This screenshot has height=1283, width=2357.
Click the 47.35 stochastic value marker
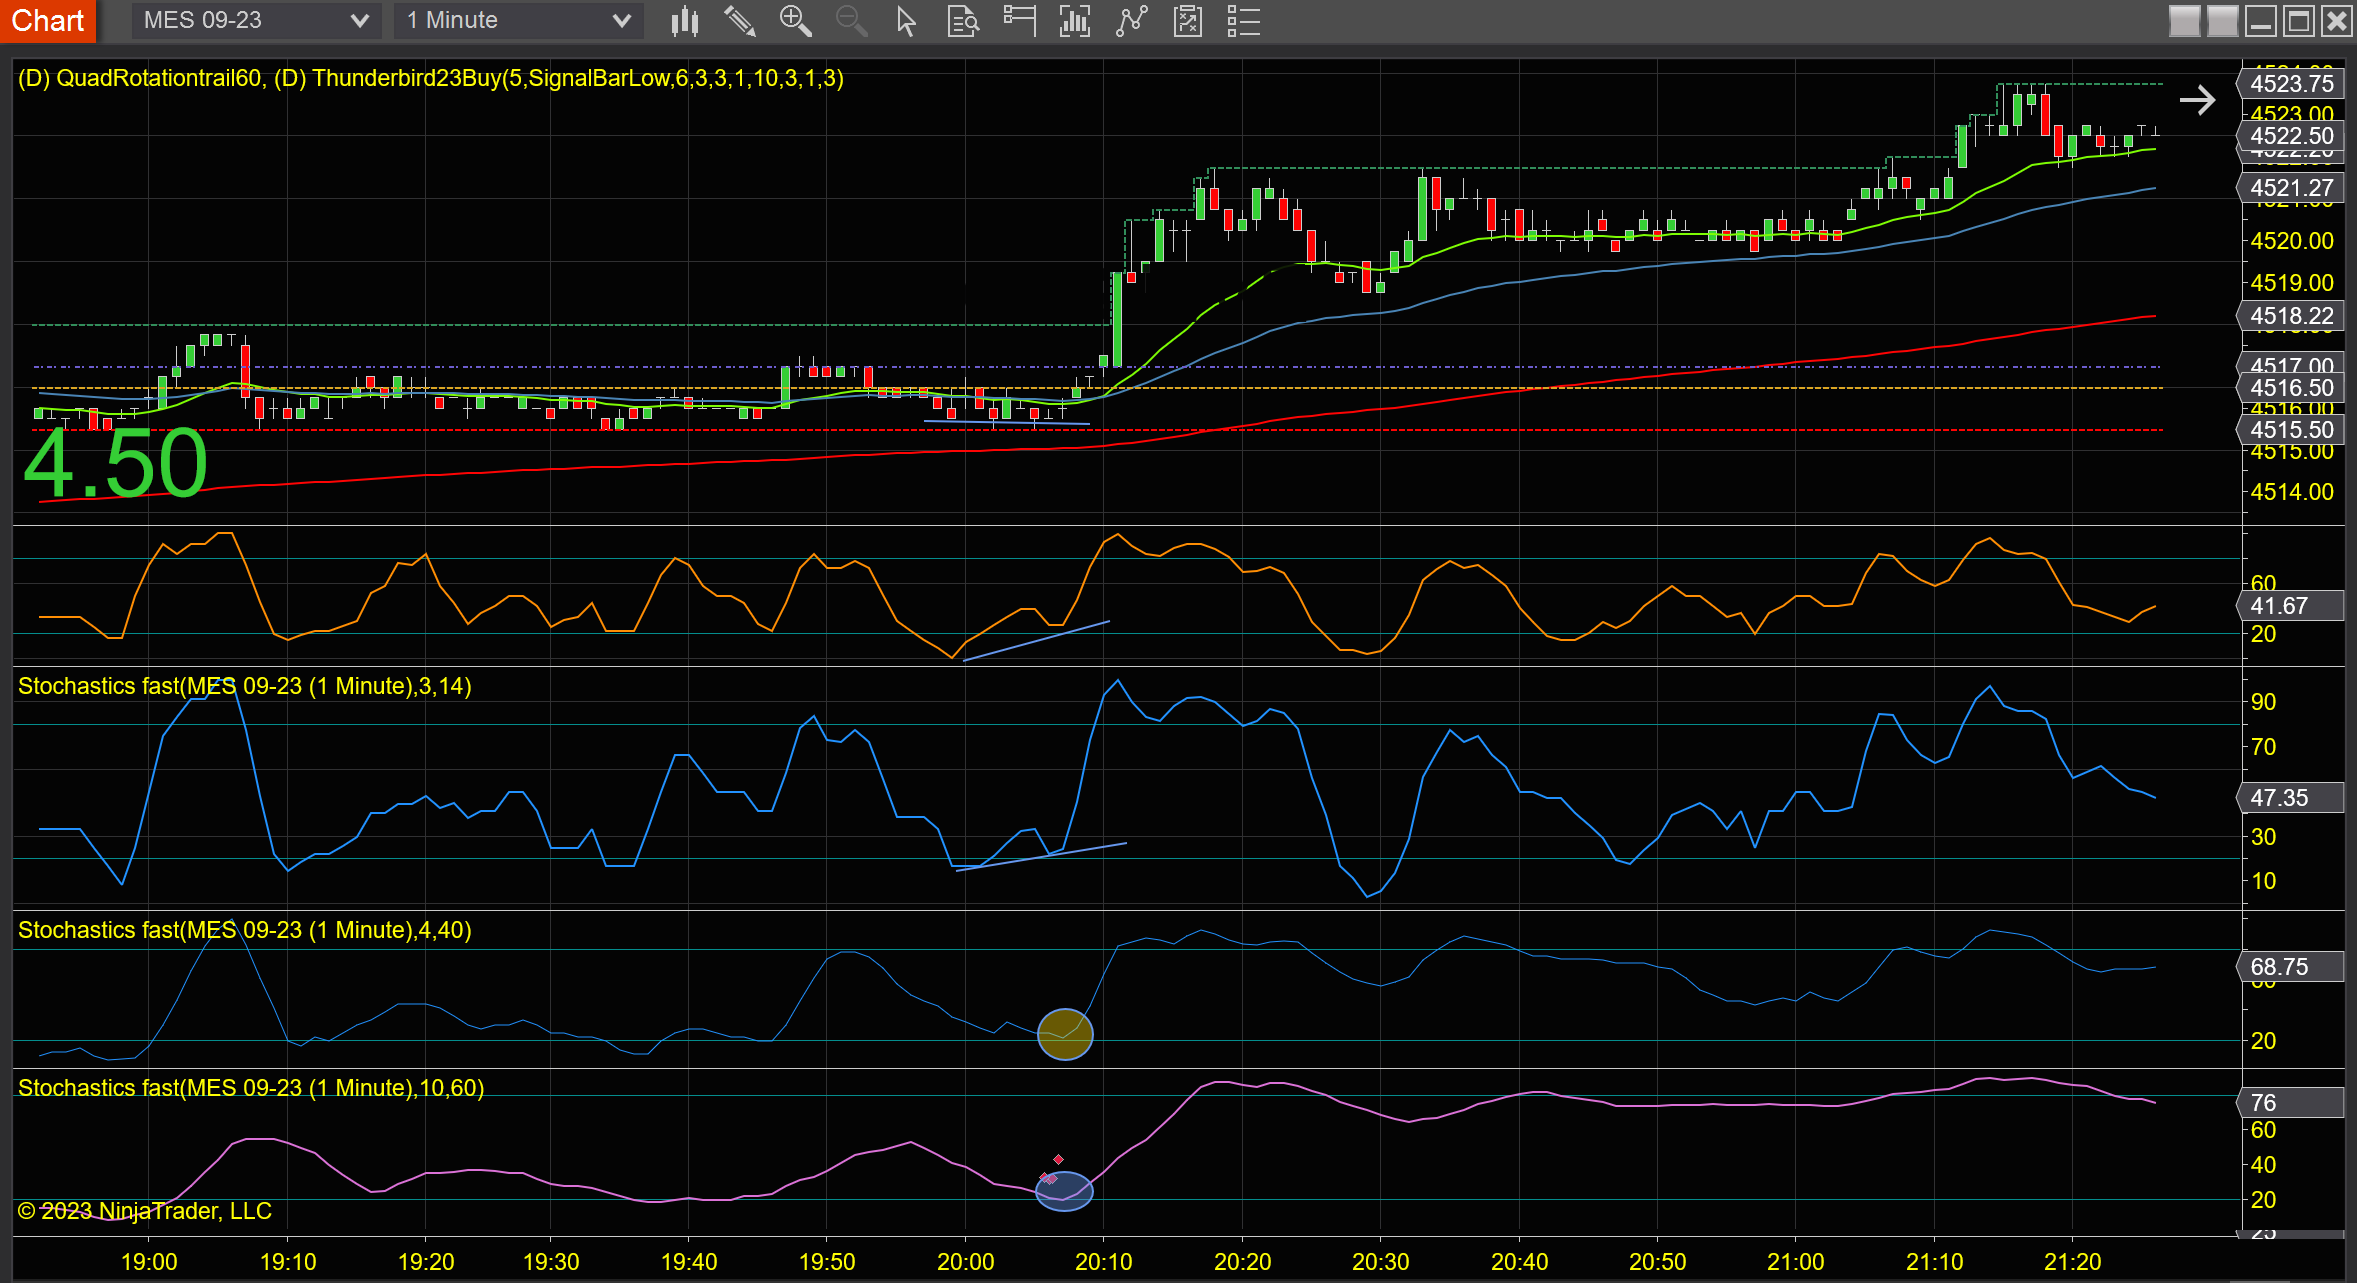coord(2291,798)
